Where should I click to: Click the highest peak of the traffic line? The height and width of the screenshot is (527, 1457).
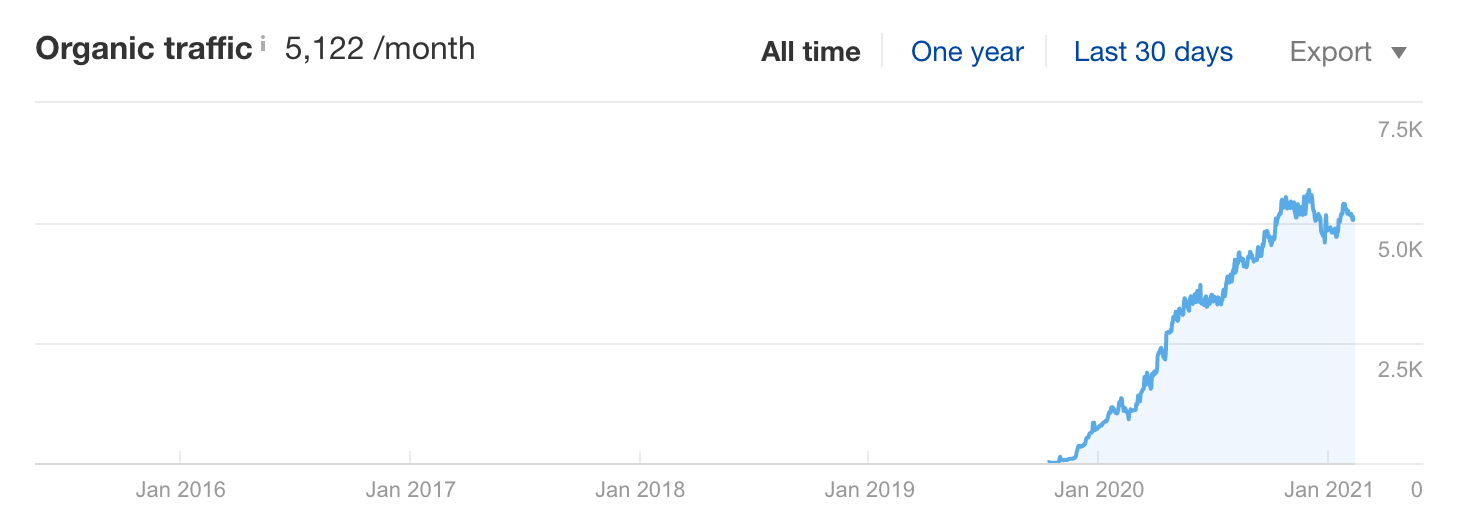[x=1308, y=191]
